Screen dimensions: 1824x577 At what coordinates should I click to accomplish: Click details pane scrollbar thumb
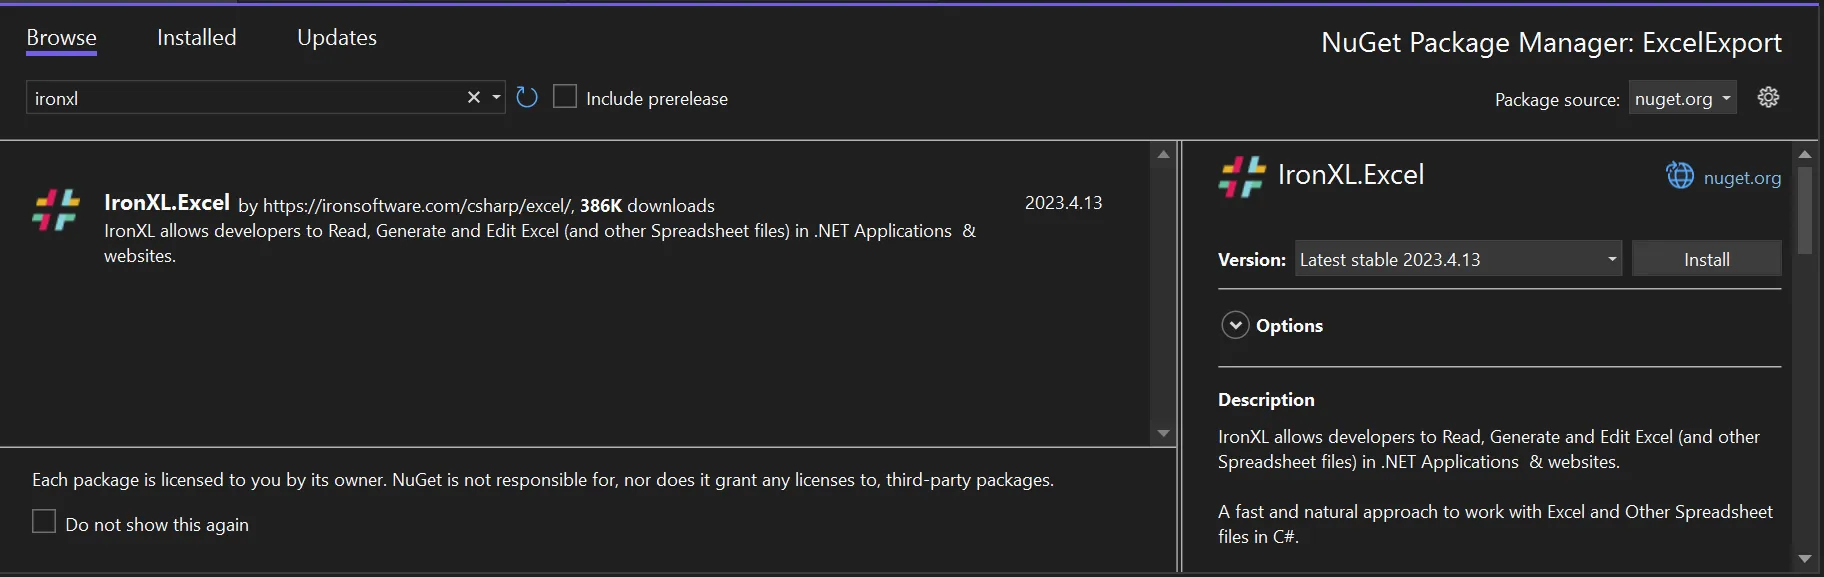click(1804, 210)
